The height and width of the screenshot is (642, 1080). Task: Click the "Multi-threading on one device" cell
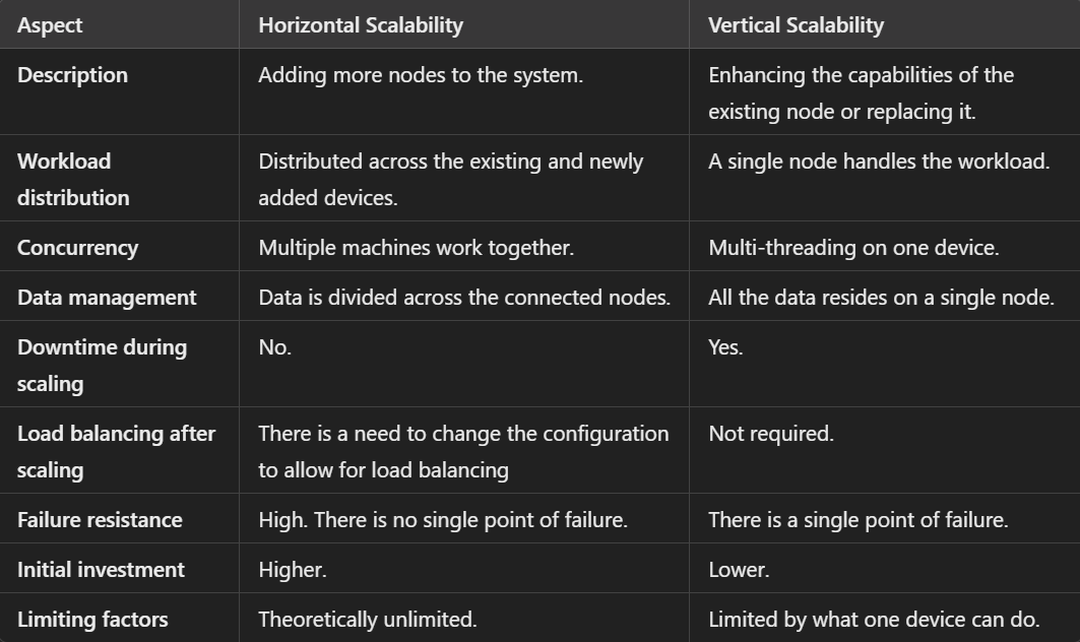pyautogui.click(x=853, y=248)
